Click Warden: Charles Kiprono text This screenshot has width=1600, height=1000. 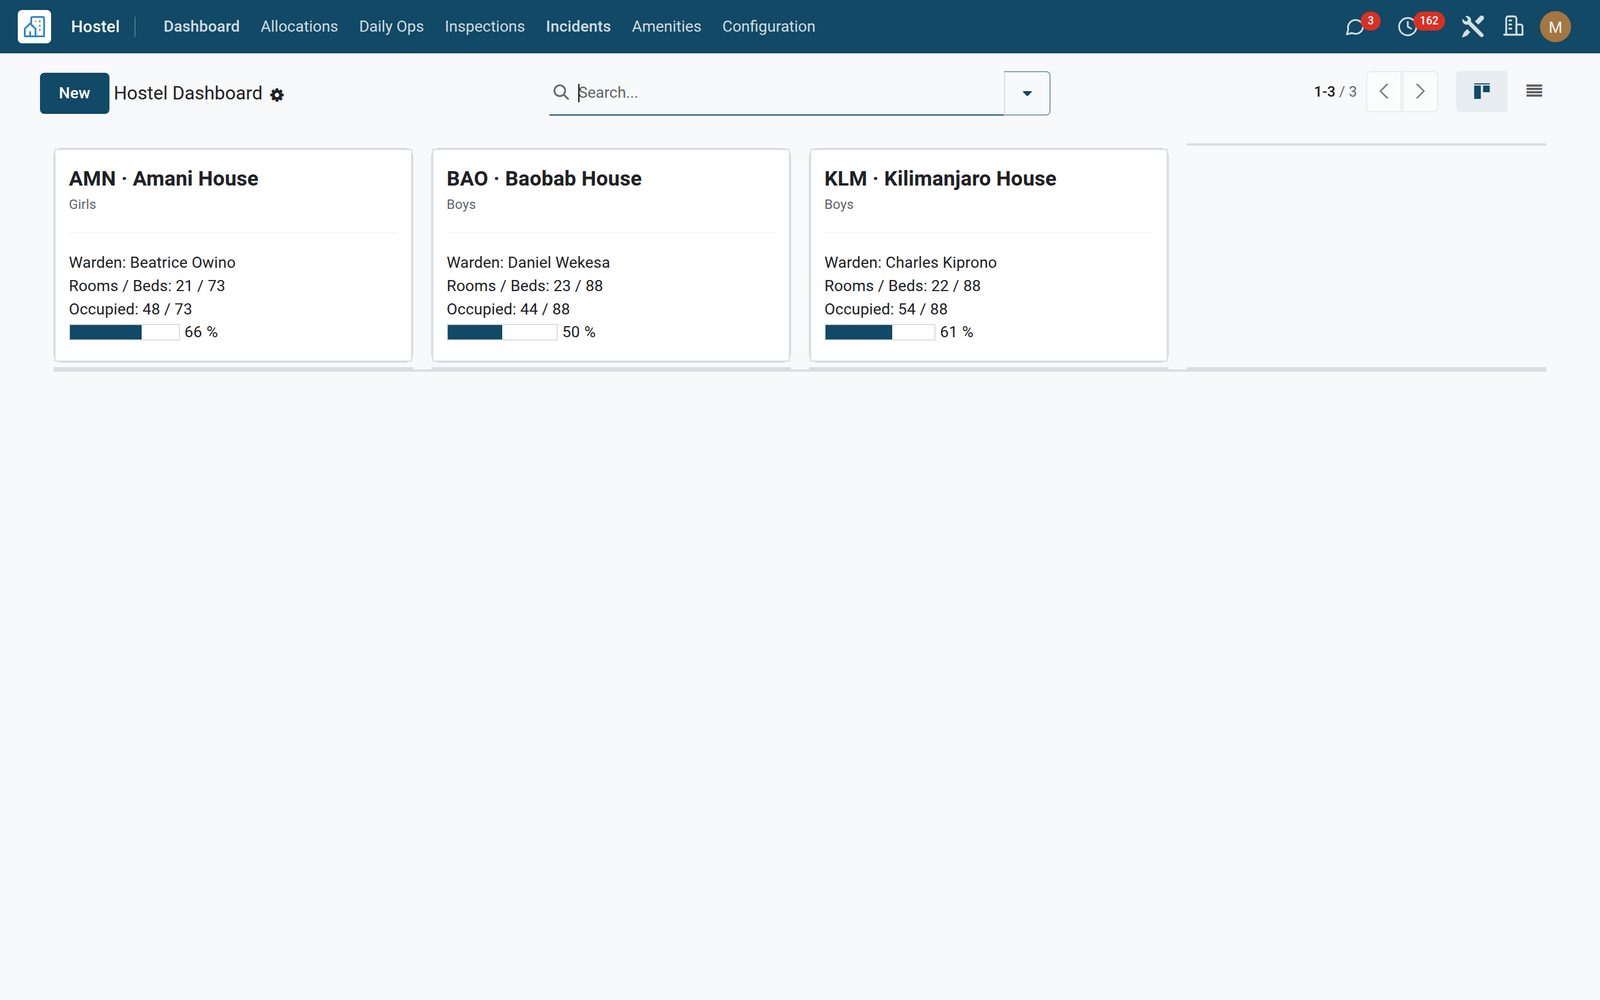[910, 263]
